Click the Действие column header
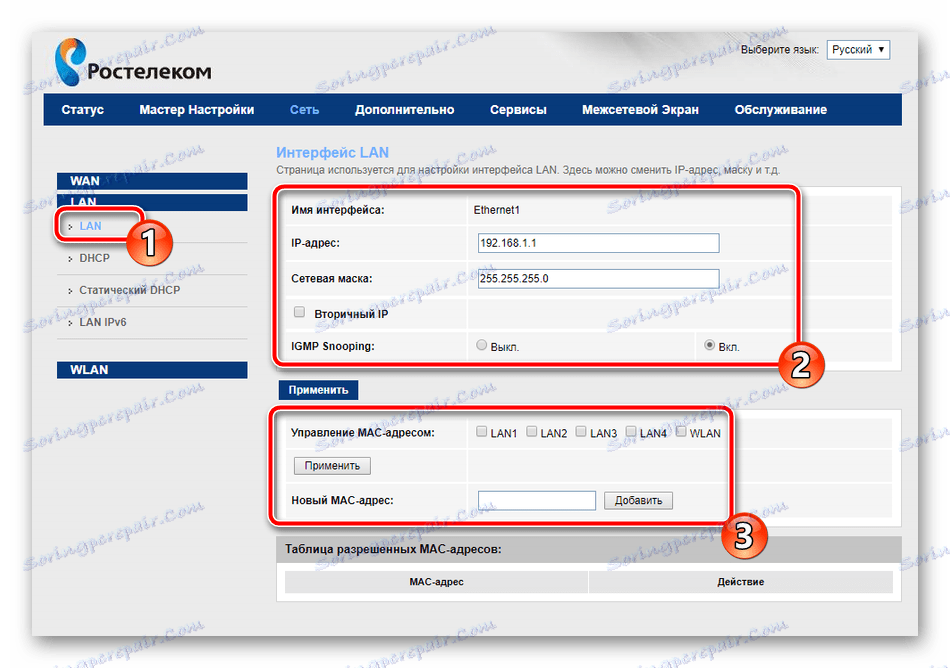Viewport: 950px width, 668px height. coord(740,582)
